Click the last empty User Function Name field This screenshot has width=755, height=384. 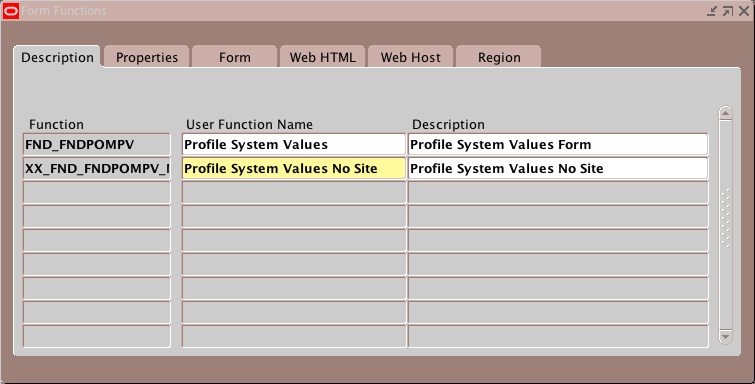[x=294, y=336]
